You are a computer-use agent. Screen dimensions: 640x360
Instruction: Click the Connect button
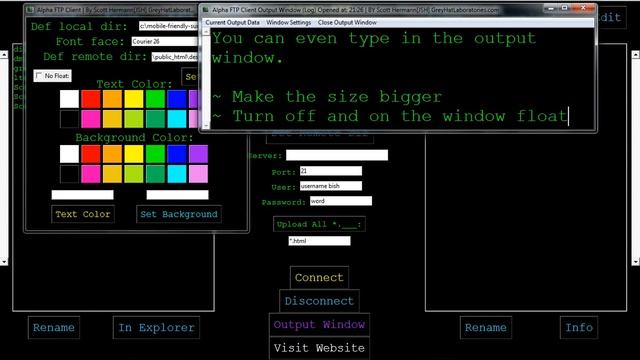tap(319, 278)
